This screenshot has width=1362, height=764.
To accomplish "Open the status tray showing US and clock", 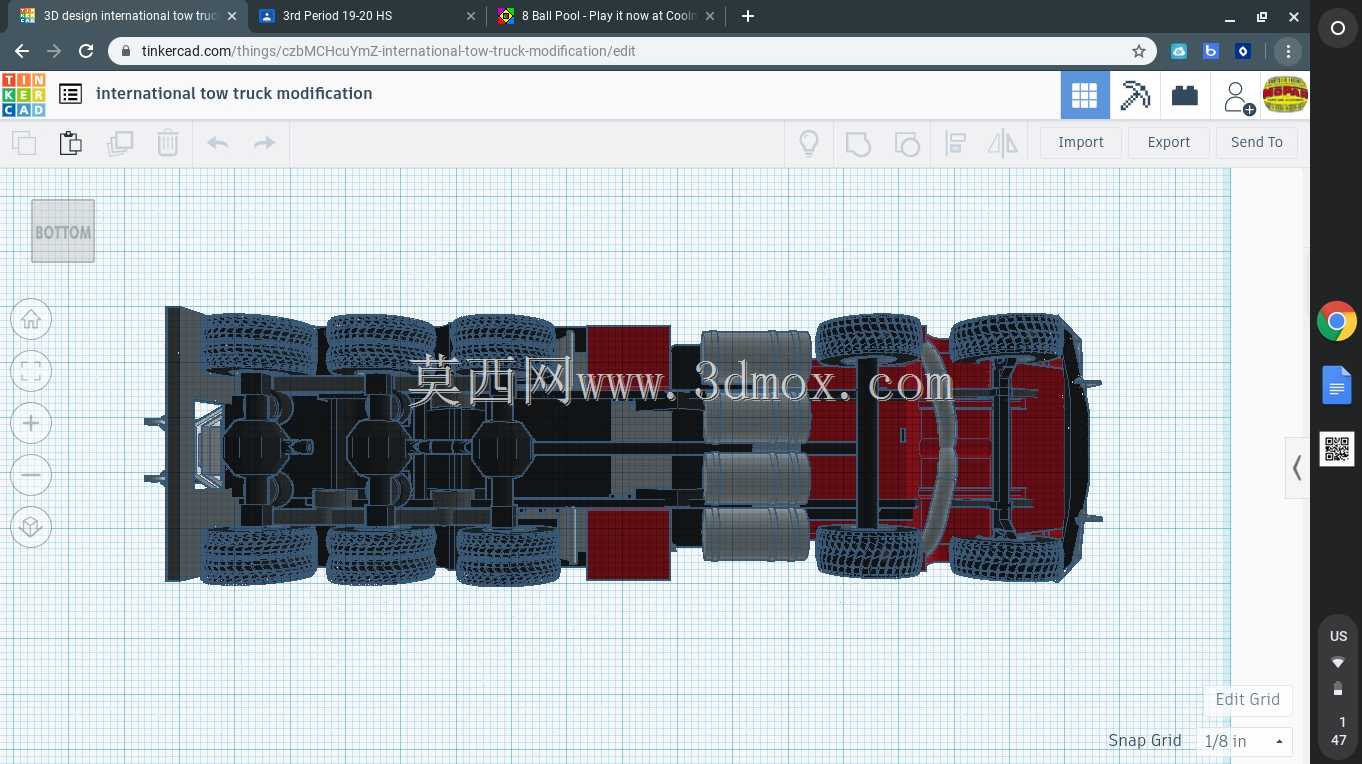I will (1338, 688).
